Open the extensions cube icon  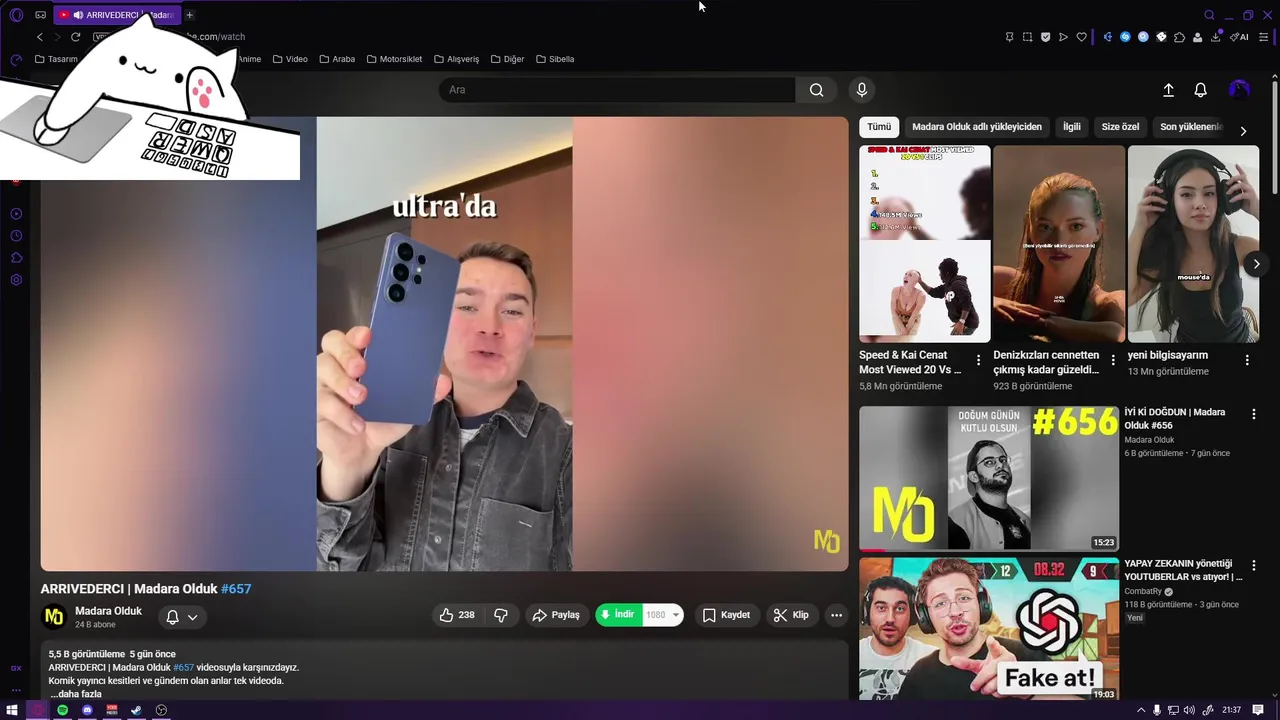coord(1179,37)
